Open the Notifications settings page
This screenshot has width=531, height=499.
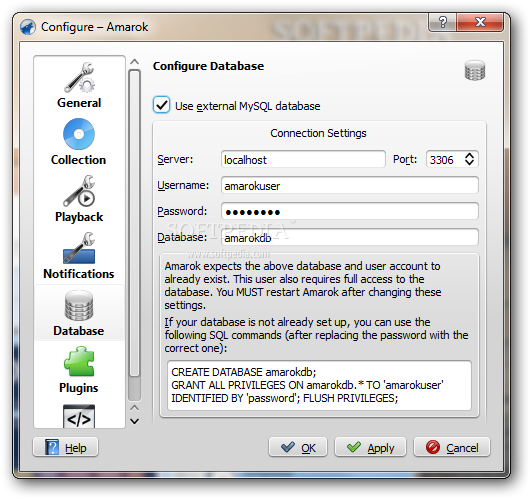(79, 256)
